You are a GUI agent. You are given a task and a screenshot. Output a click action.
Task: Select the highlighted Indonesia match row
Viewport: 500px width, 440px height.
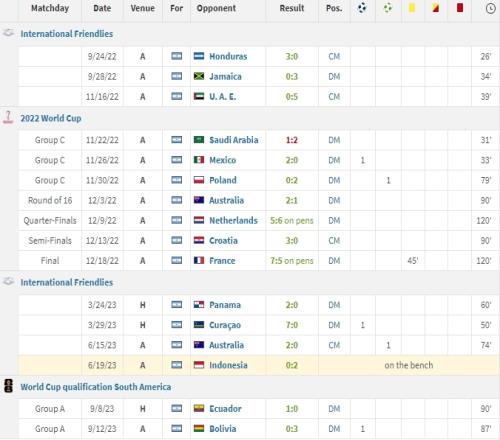pyautogui.click(x=259, y=365)
